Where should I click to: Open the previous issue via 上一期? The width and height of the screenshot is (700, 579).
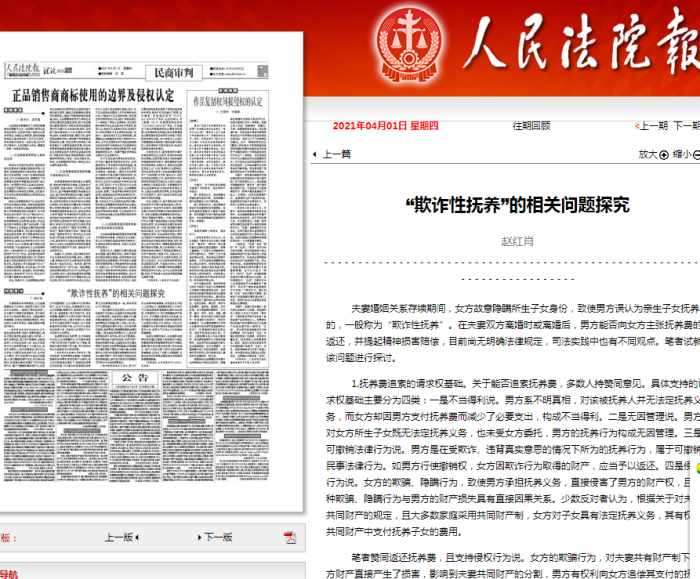click(x=651, y=126)
